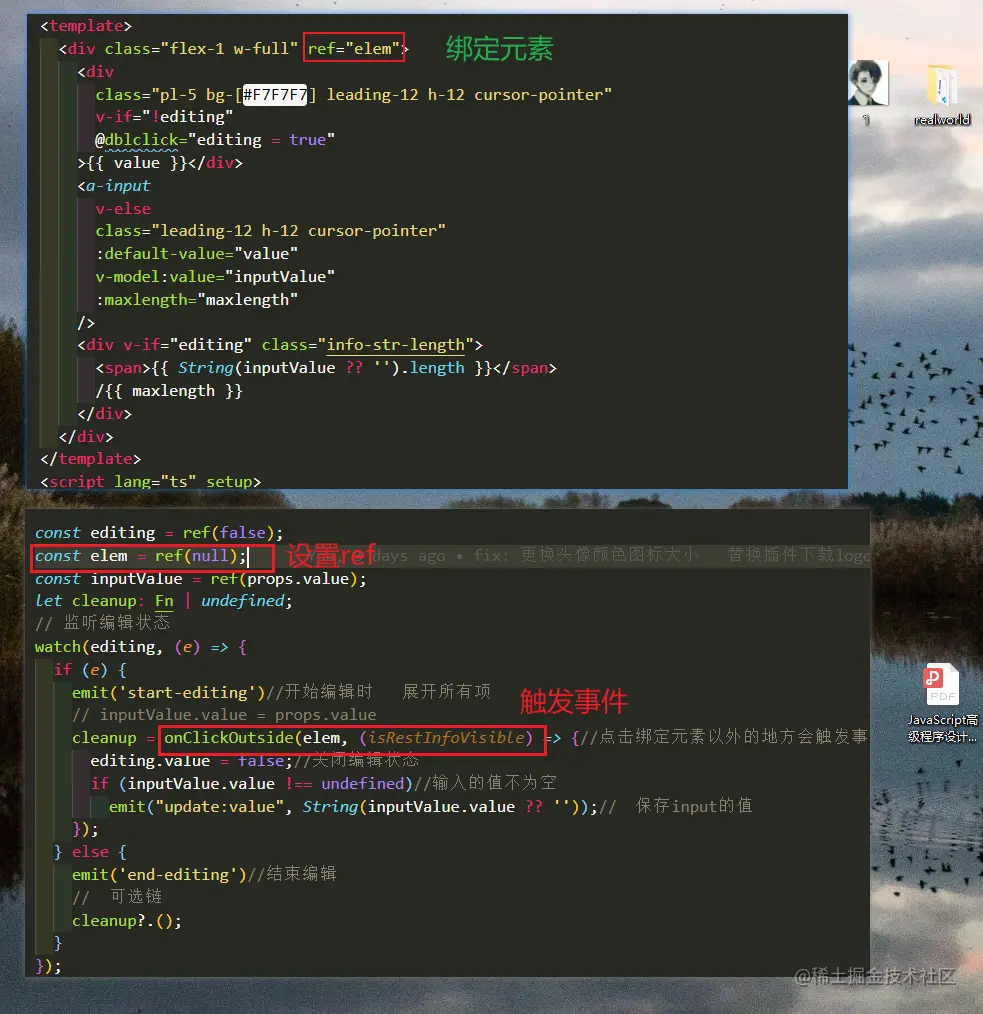The width and height of the screenshot is (983, 1014).
Task: Click the let cleanup declaration line
Action: [x=164, y=601]
